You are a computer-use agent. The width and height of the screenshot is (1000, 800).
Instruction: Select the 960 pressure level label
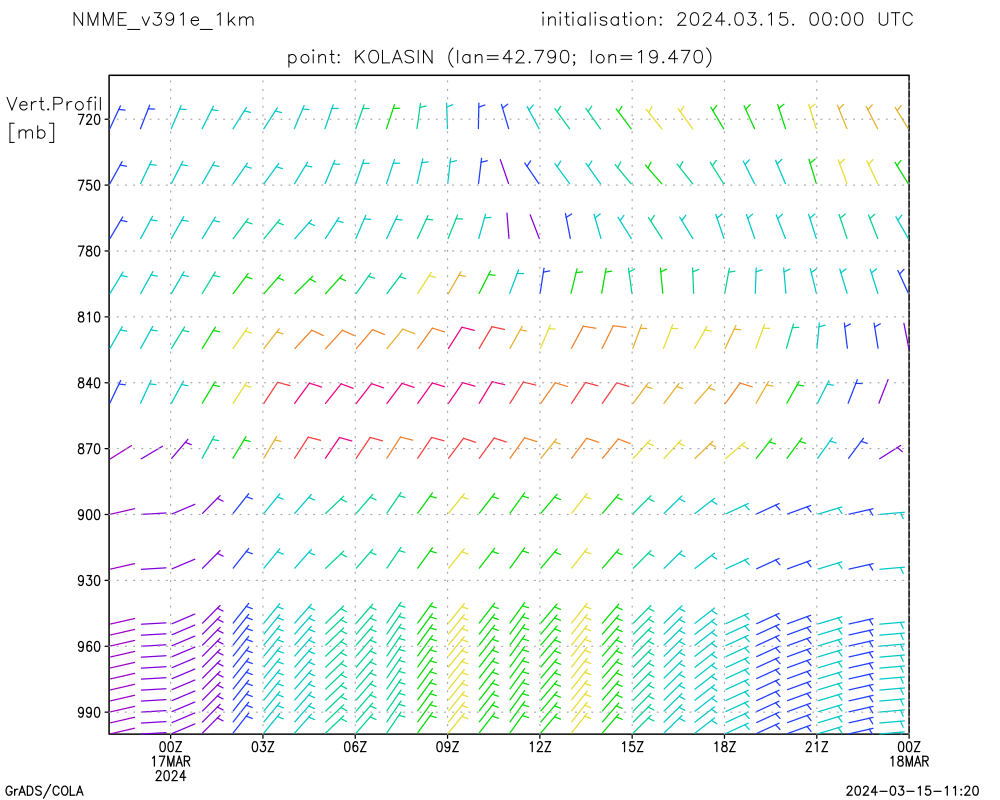click(x=89, y=647)
